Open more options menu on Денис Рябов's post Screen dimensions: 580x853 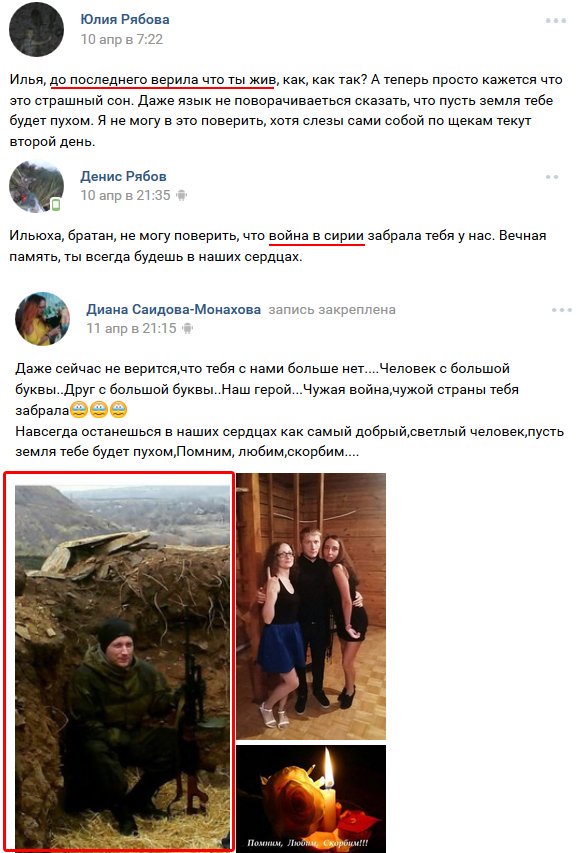click(x=552, y=177)
